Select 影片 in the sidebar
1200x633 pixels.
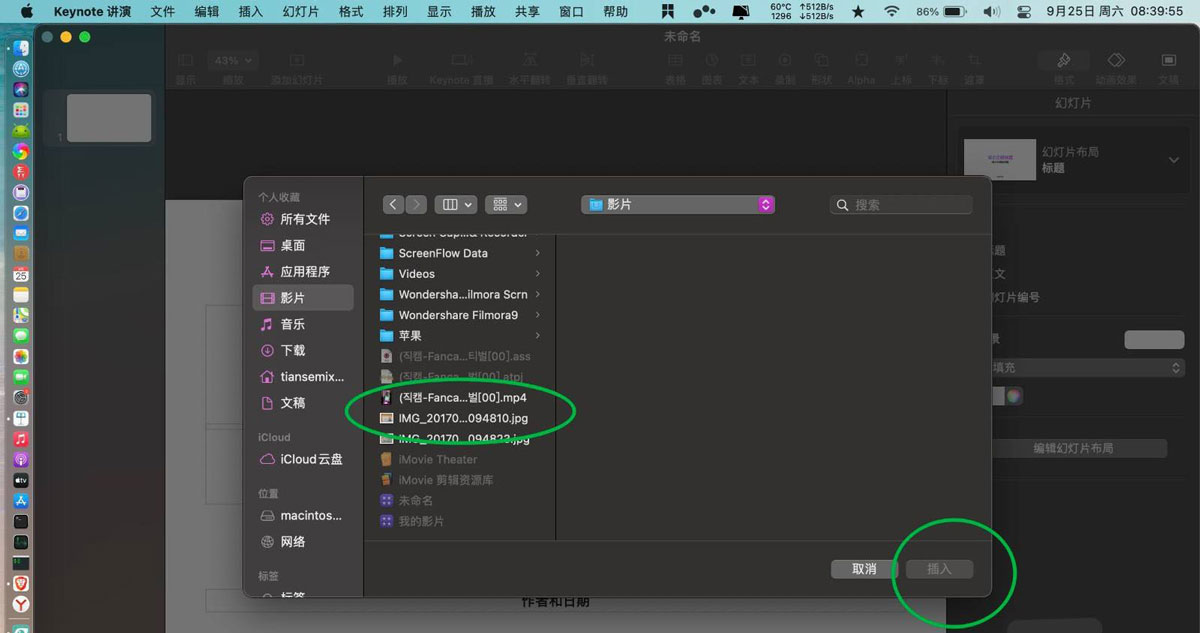pyautogui.click(x=303, y=298)
